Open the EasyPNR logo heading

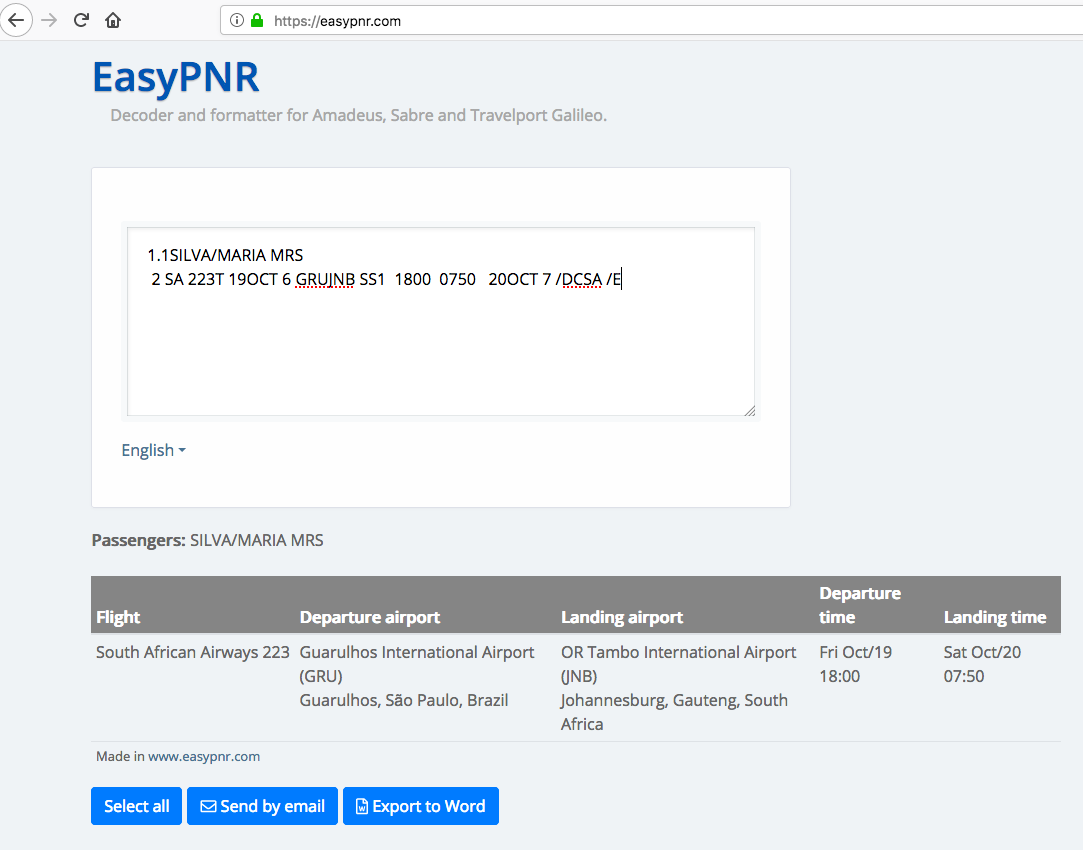click(176, 77)
